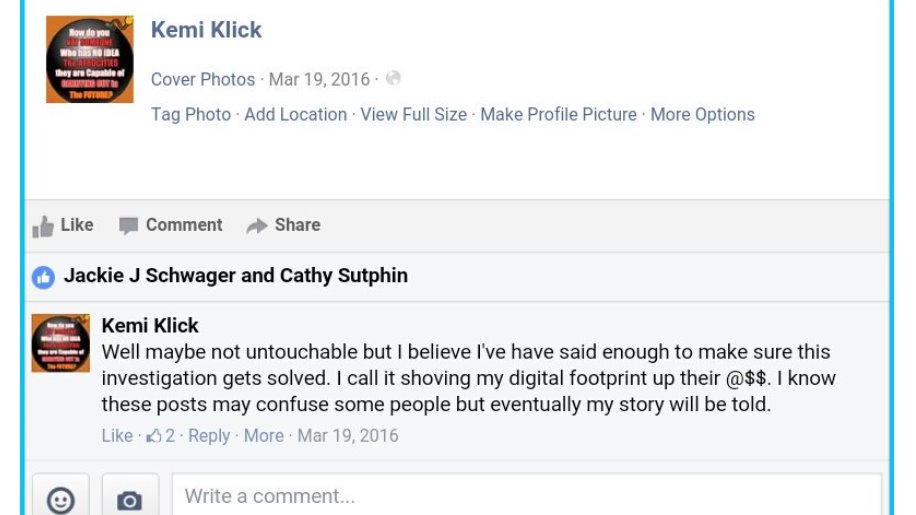Click the Share arrow icon
This screenshot has height=515, width=916.
point(257,226)
